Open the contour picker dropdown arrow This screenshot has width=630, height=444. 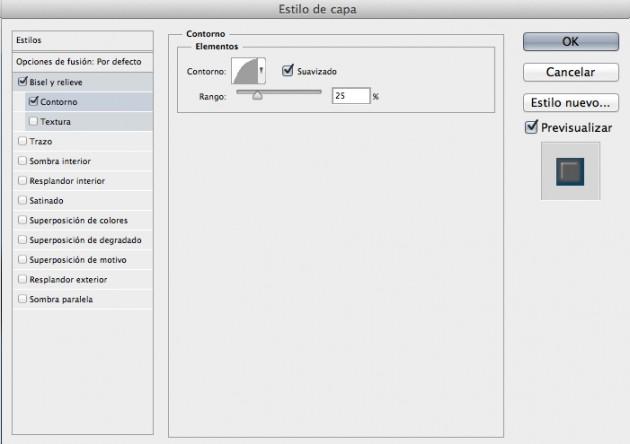[x=262, y=71]
